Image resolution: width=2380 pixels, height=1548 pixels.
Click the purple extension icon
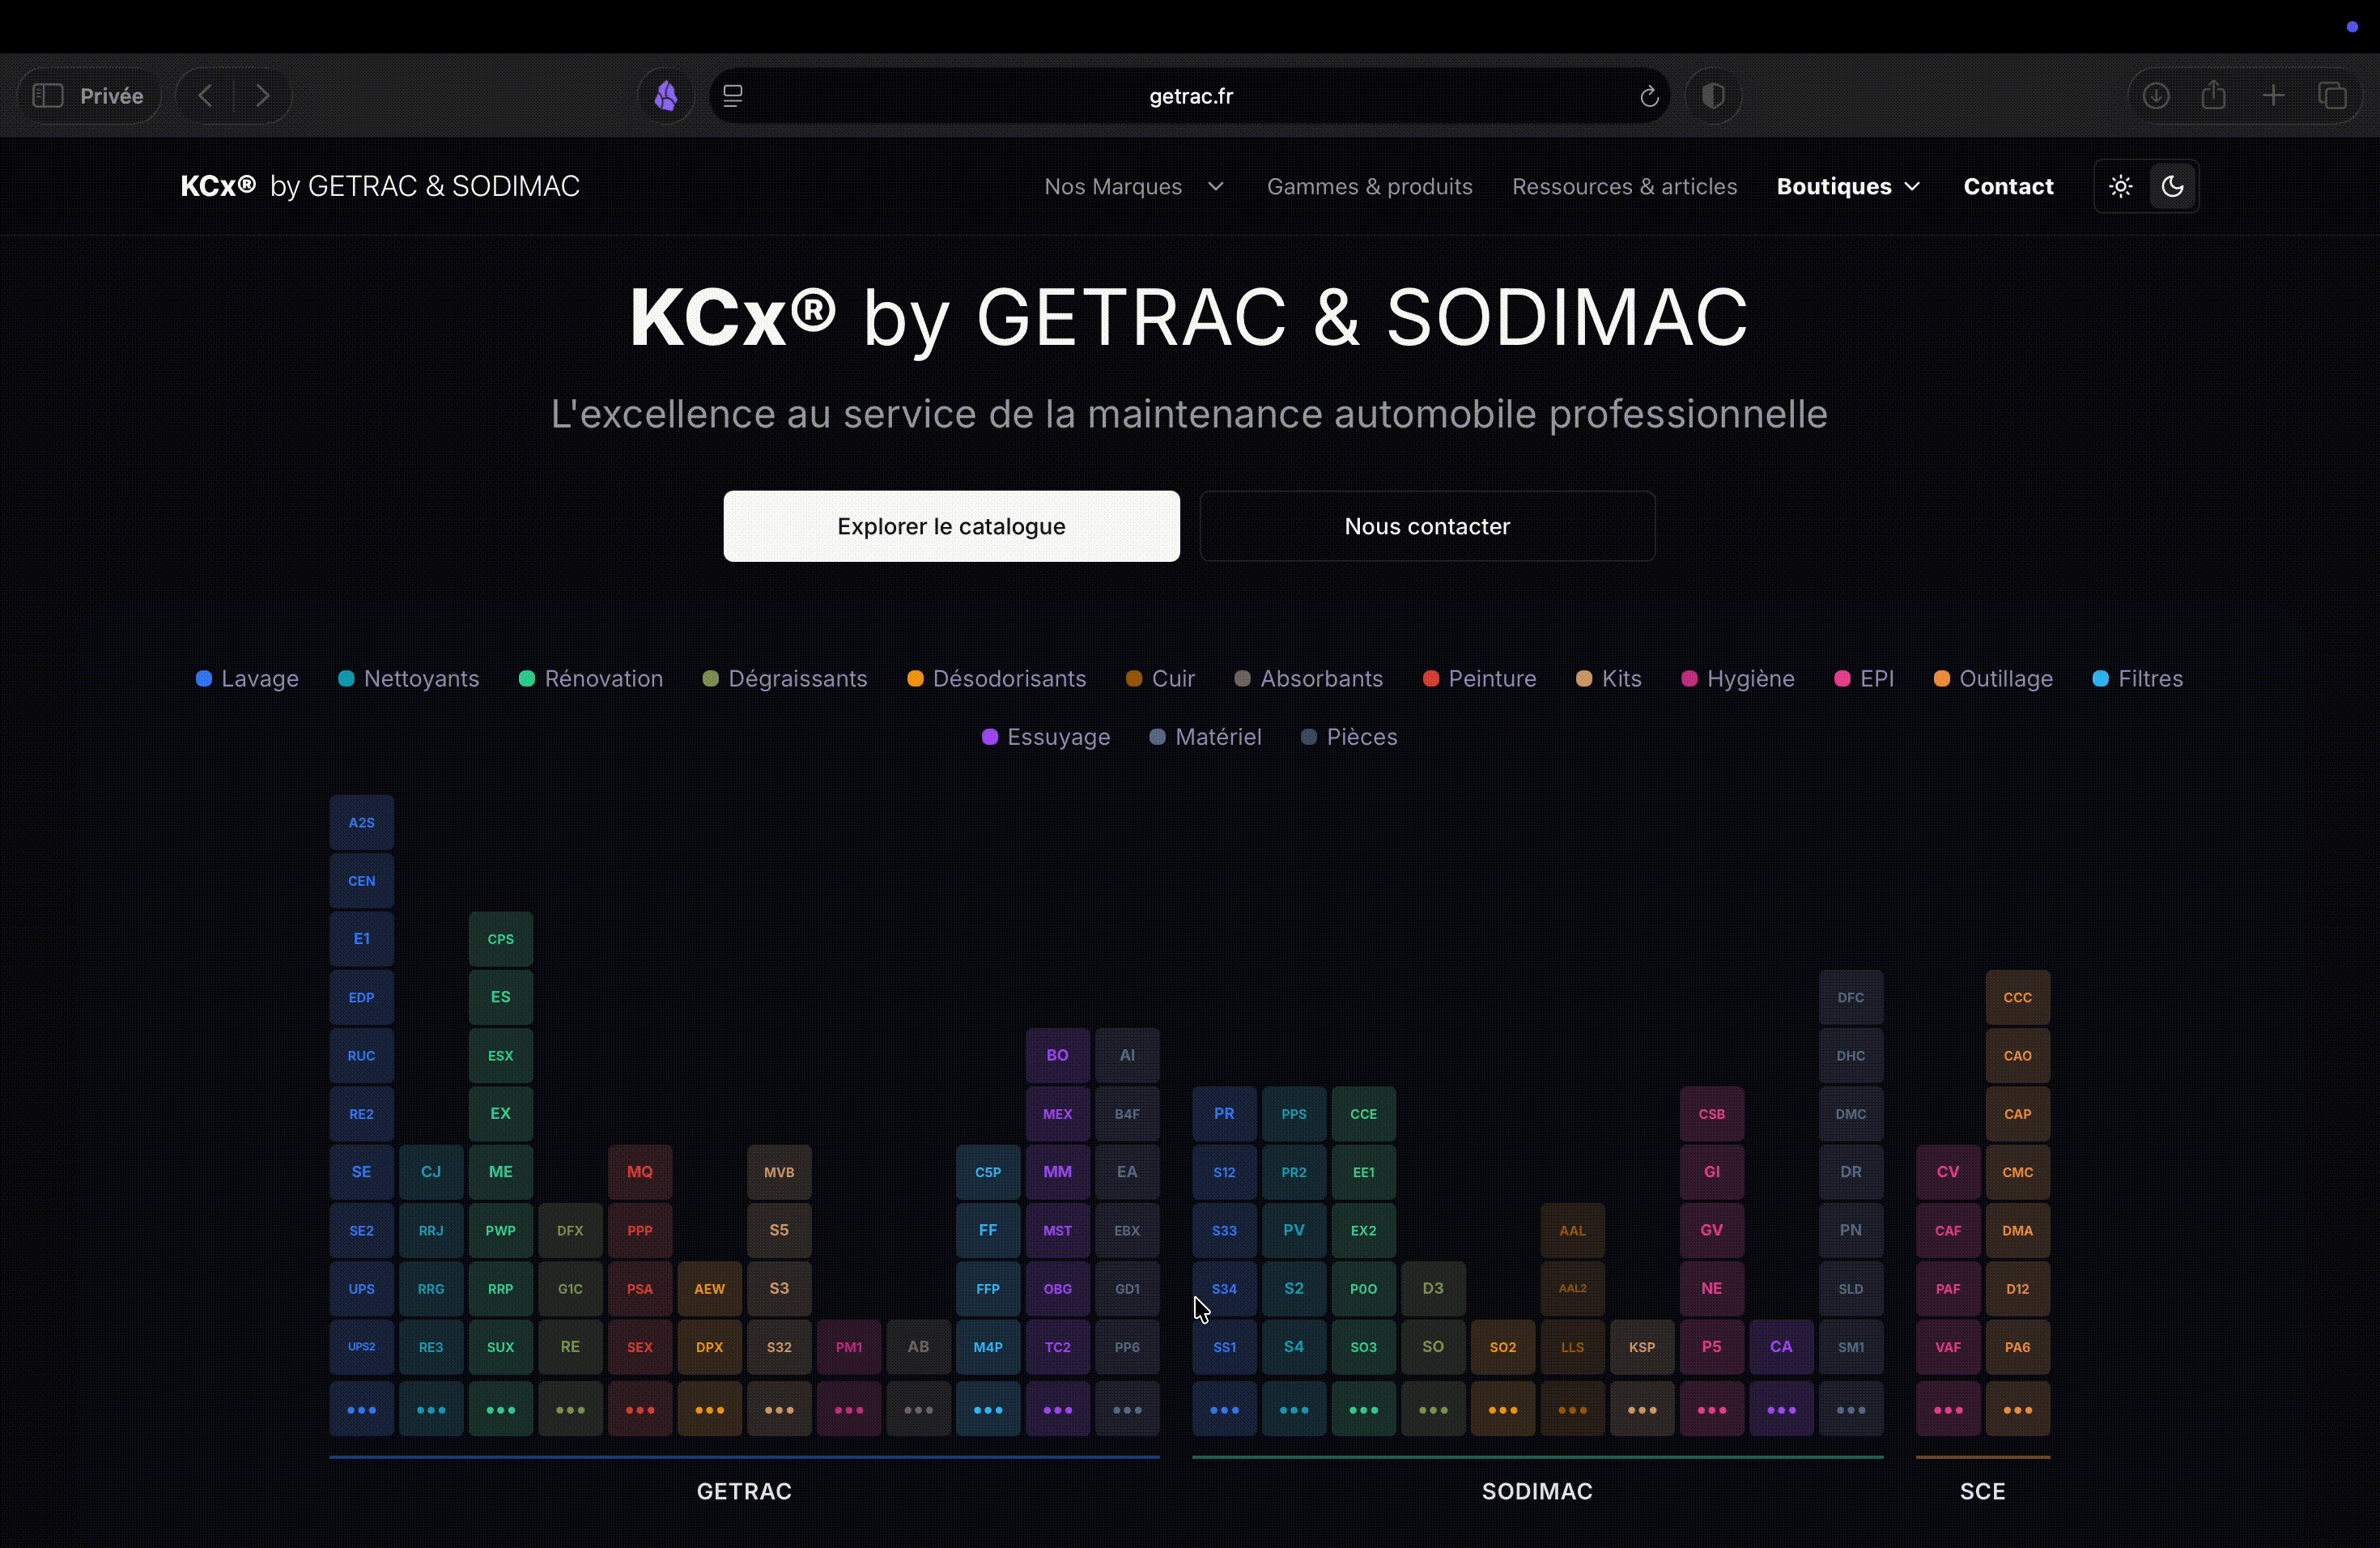click(666, 96)
